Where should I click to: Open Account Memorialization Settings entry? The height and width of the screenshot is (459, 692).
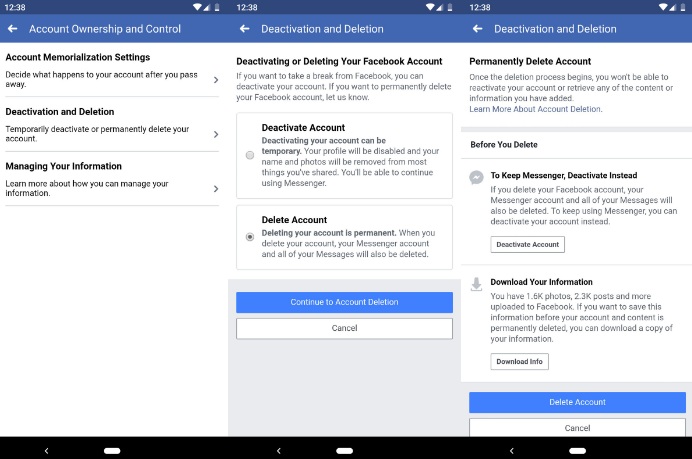[112, 71]
